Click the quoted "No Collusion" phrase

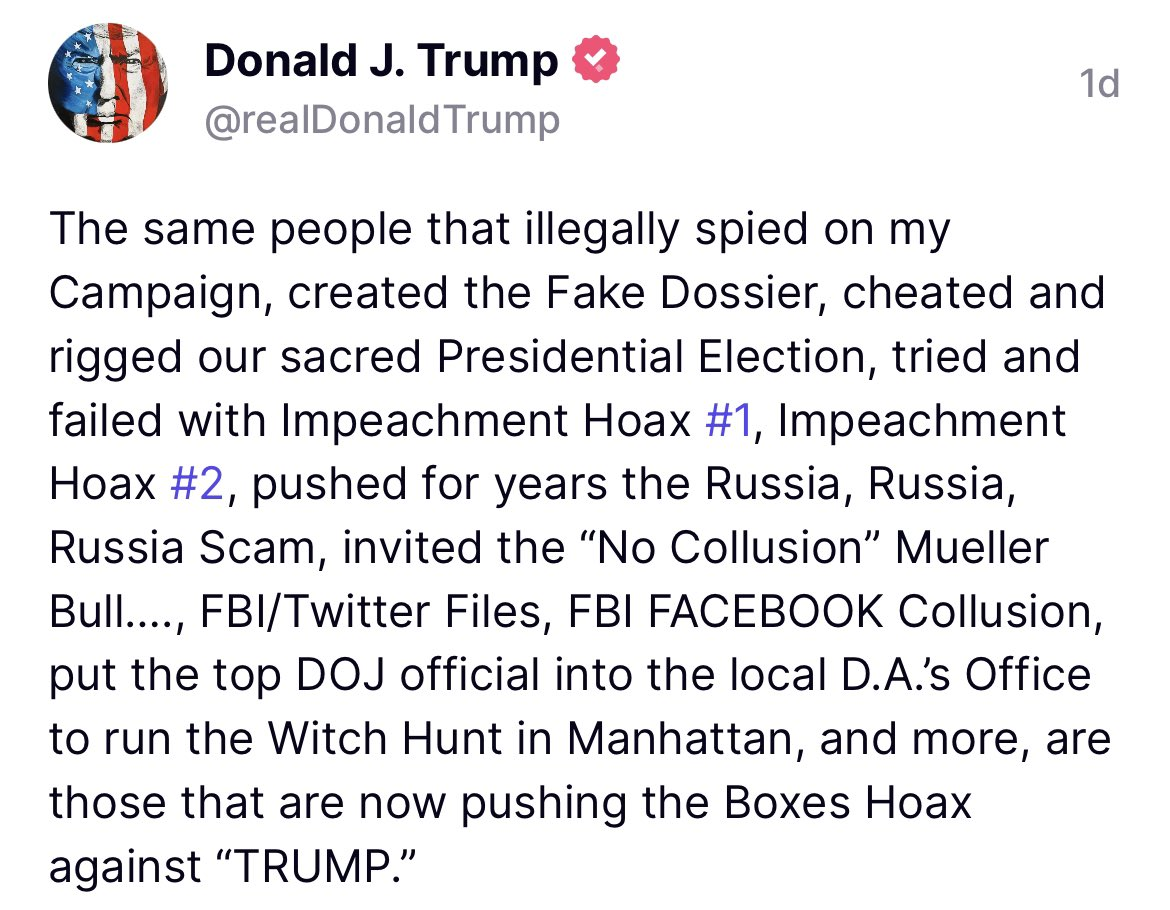pos(731,547)
